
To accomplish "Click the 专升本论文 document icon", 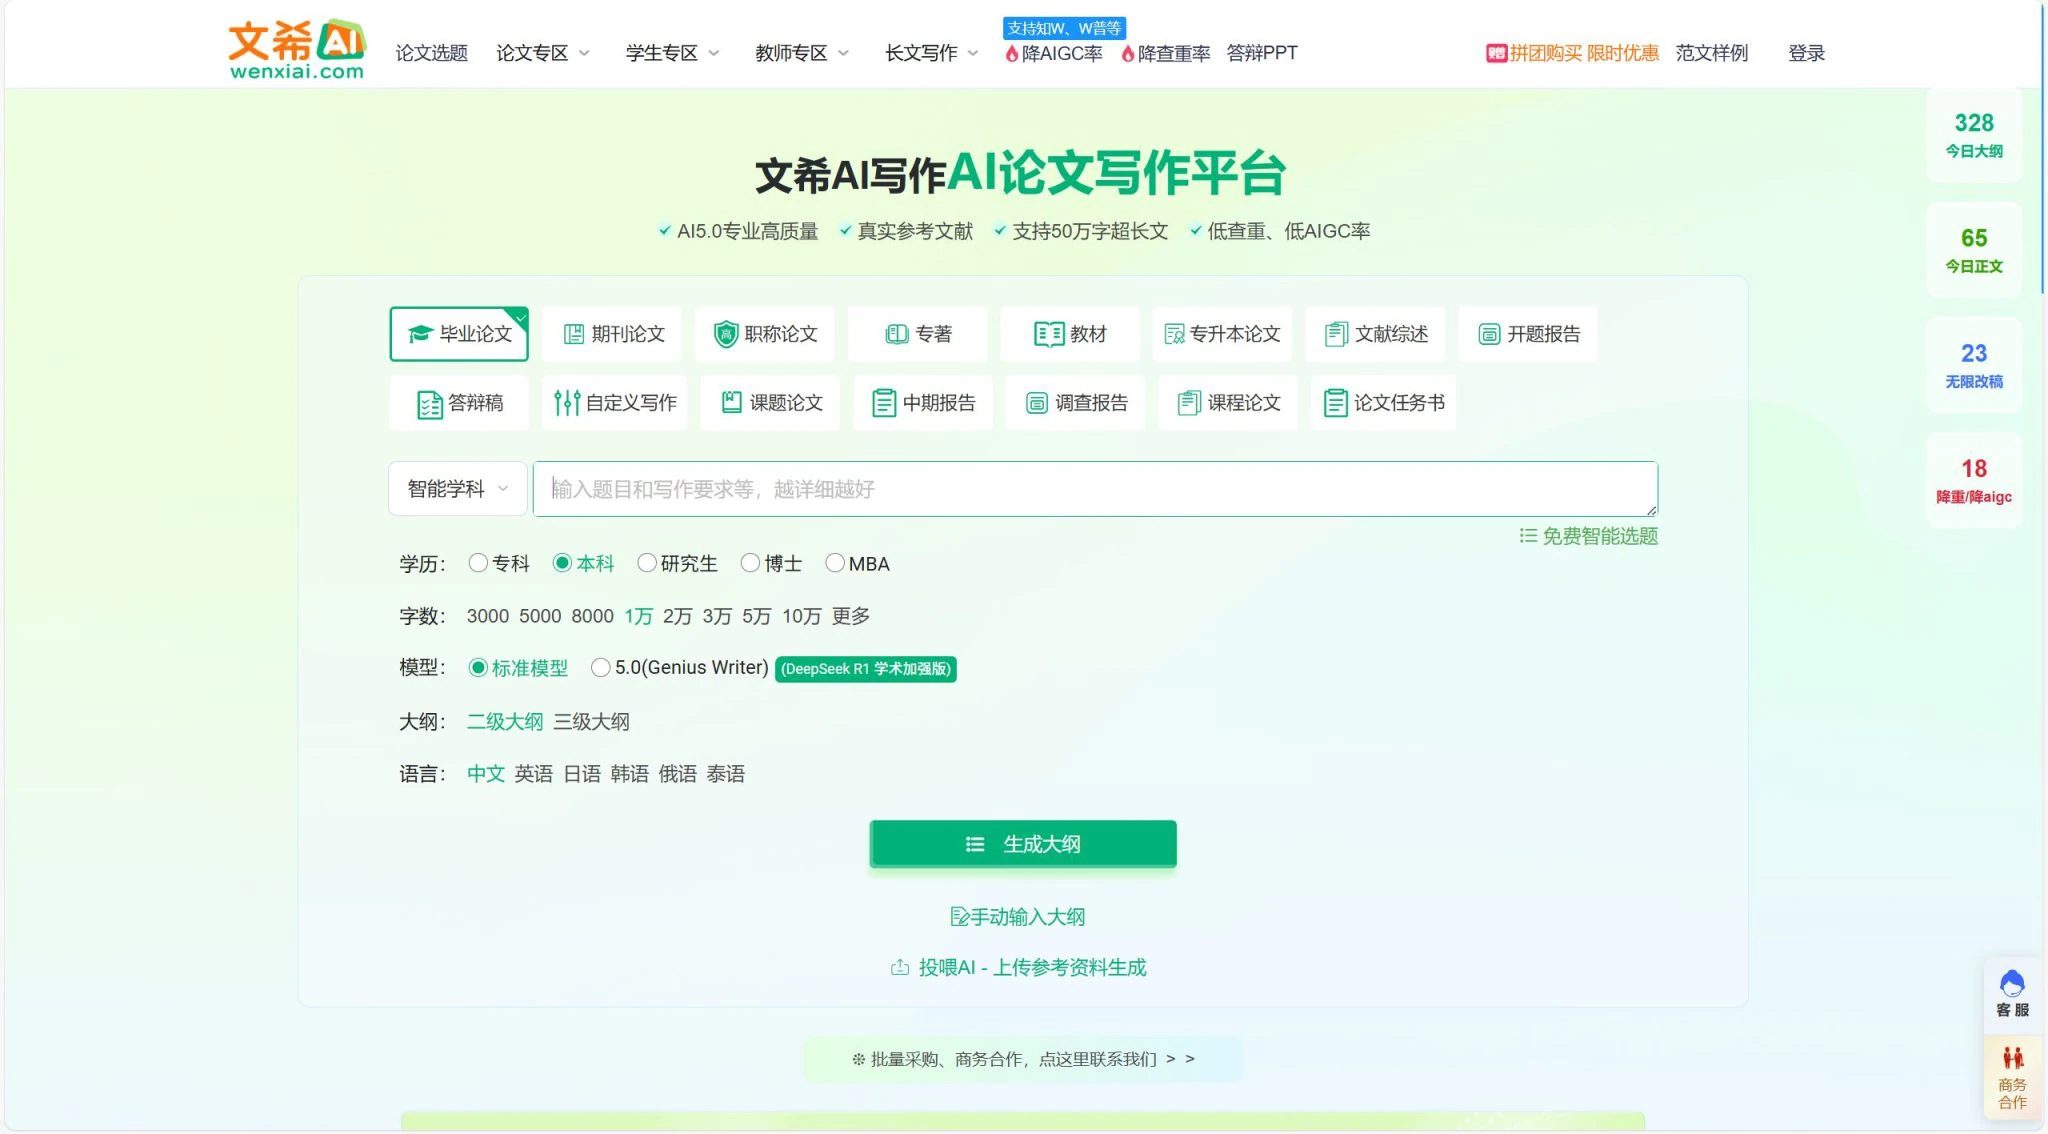I will point(1174,334).
